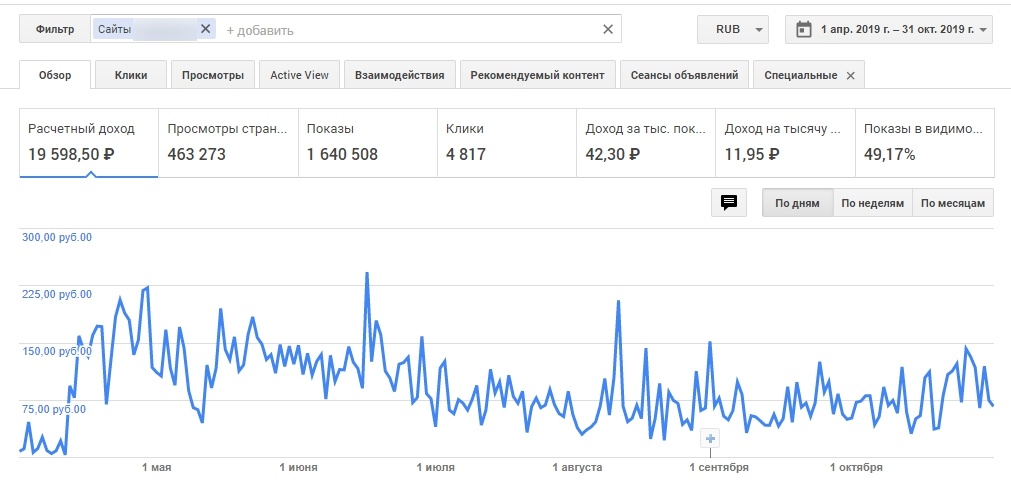Switch to the Обзор tab
This screenshot has width=1011, height=496.
tap(55, 75)
